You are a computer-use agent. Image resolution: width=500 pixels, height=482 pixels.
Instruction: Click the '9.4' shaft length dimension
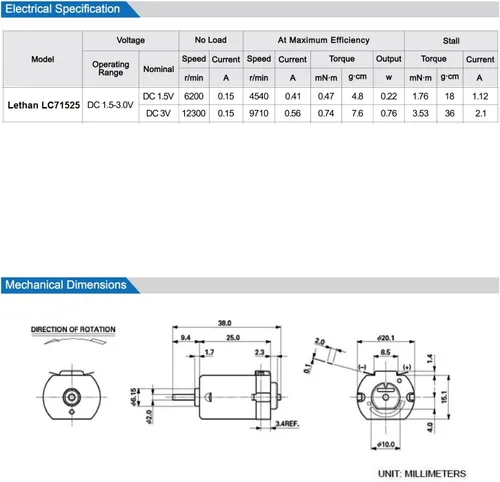coord(185,338)
